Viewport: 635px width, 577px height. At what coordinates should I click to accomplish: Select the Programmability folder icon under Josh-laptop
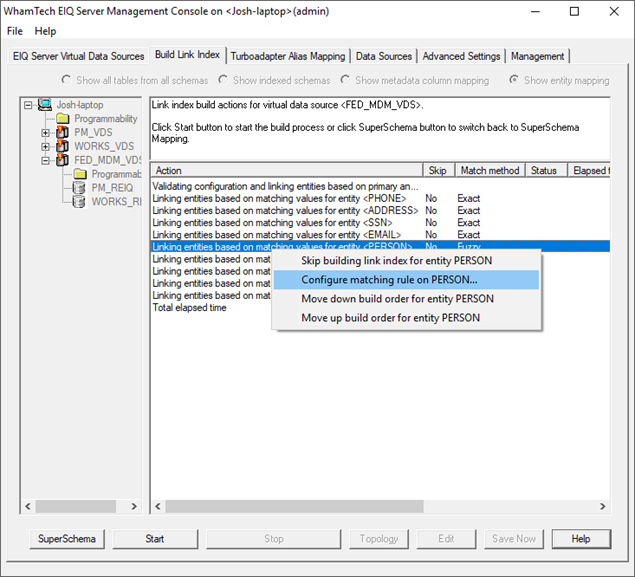(x=63, y=119)
